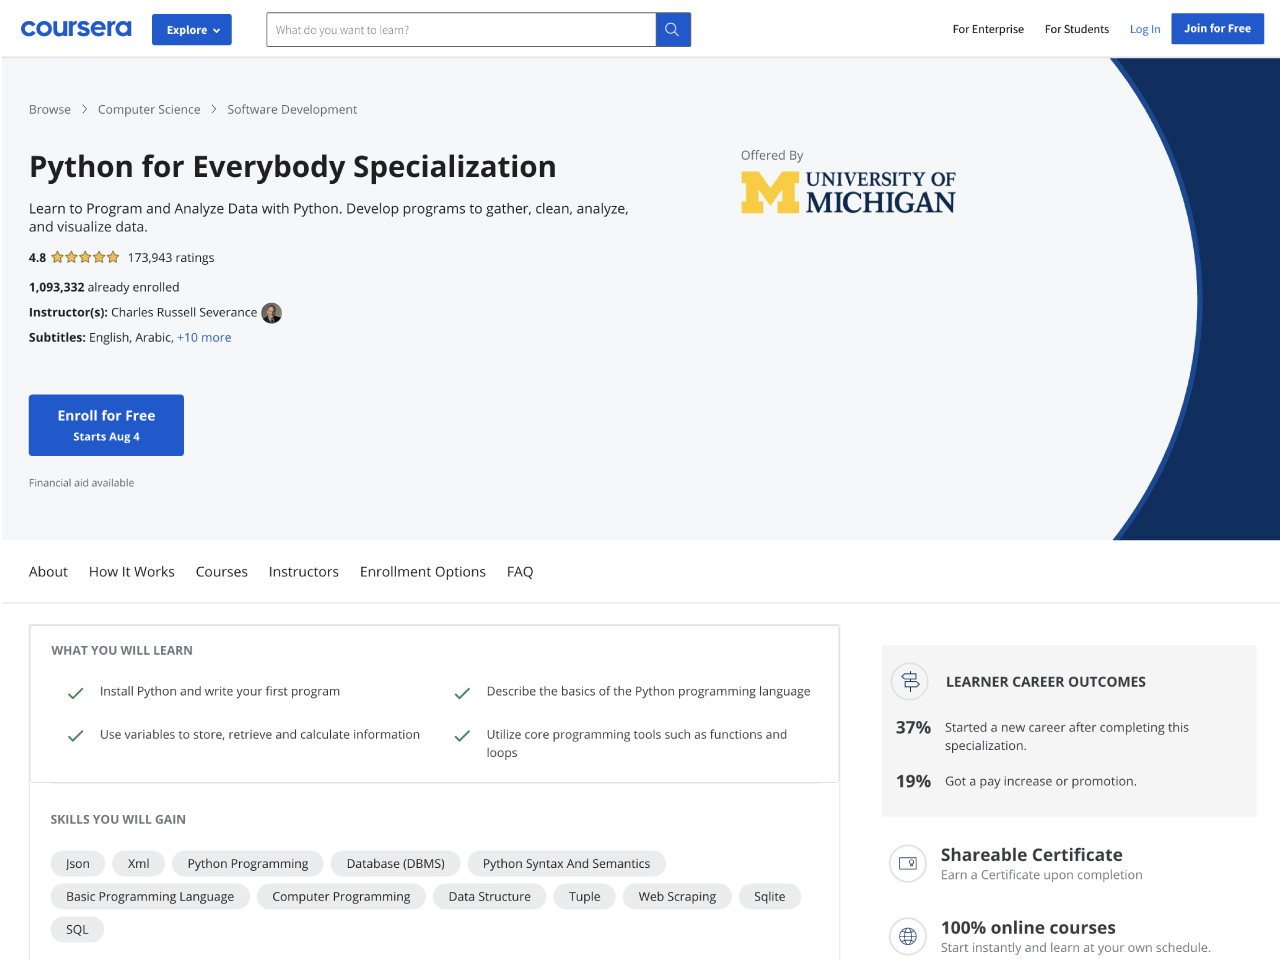Switch to the FAQ tab
The image size is (1280, 960).
[520, 572]
